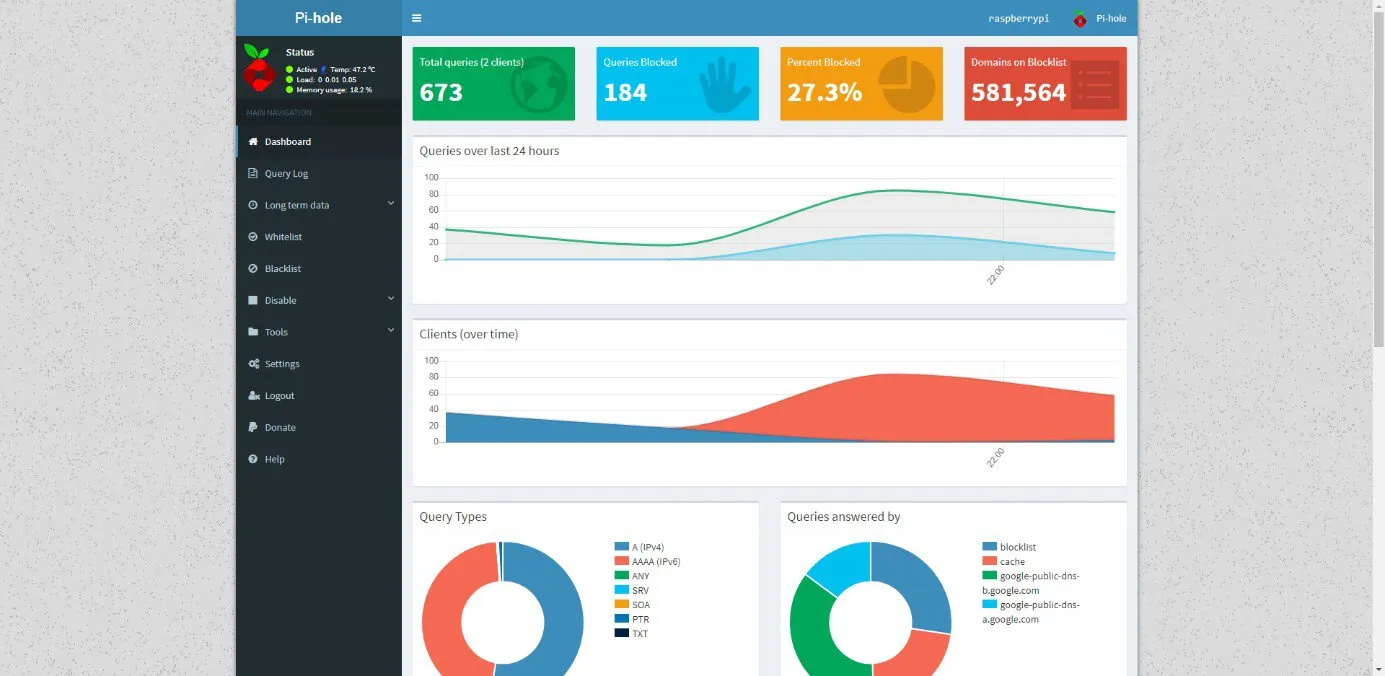Click the Dashboard home icon
Viewport: 1385px width, 676px height.
point(253,141)
